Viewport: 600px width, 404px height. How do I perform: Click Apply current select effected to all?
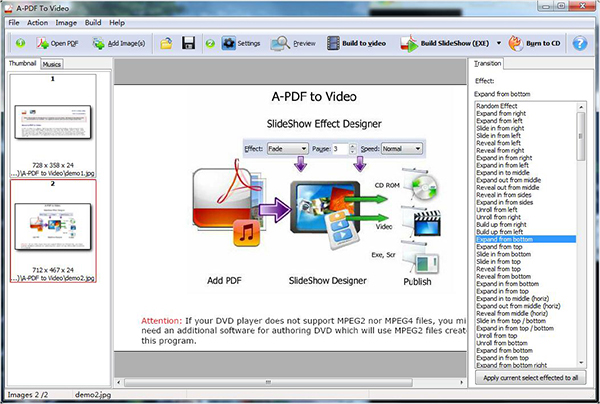[530, 379]
